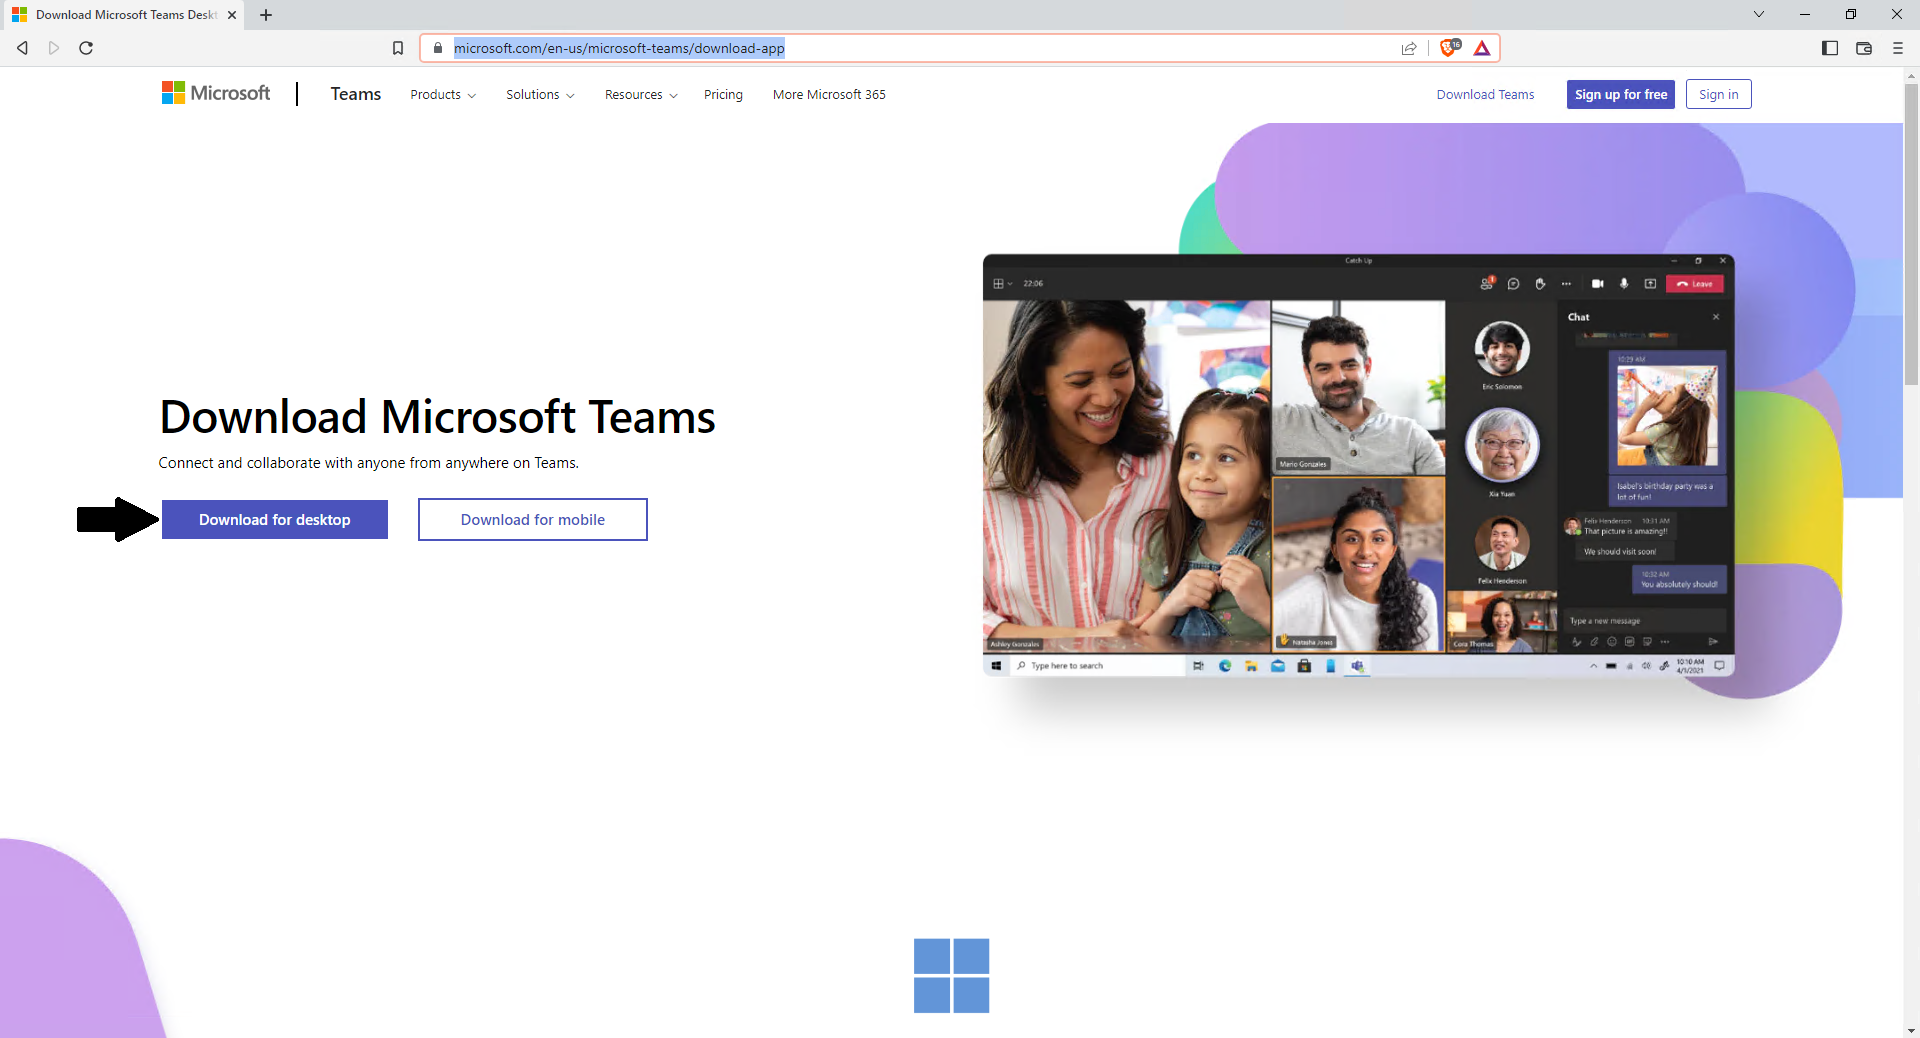Click Download for desktop button

275,520
